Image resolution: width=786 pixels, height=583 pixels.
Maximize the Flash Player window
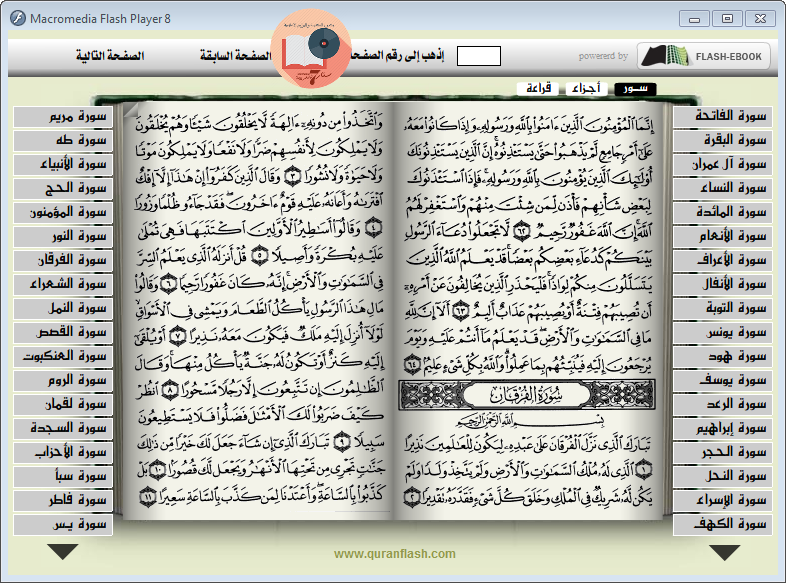click(x=727, y=19)
